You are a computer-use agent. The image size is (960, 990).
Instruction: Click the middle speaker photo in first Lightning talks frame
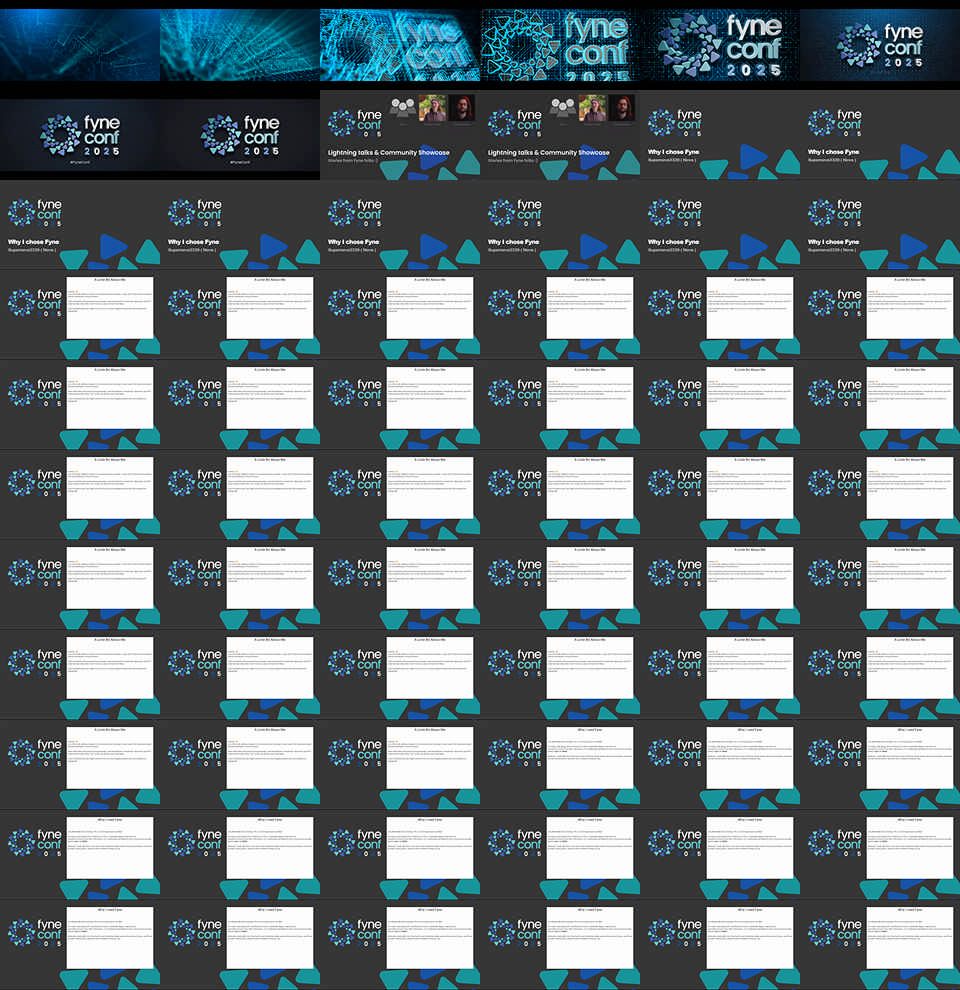pos(433,109)
